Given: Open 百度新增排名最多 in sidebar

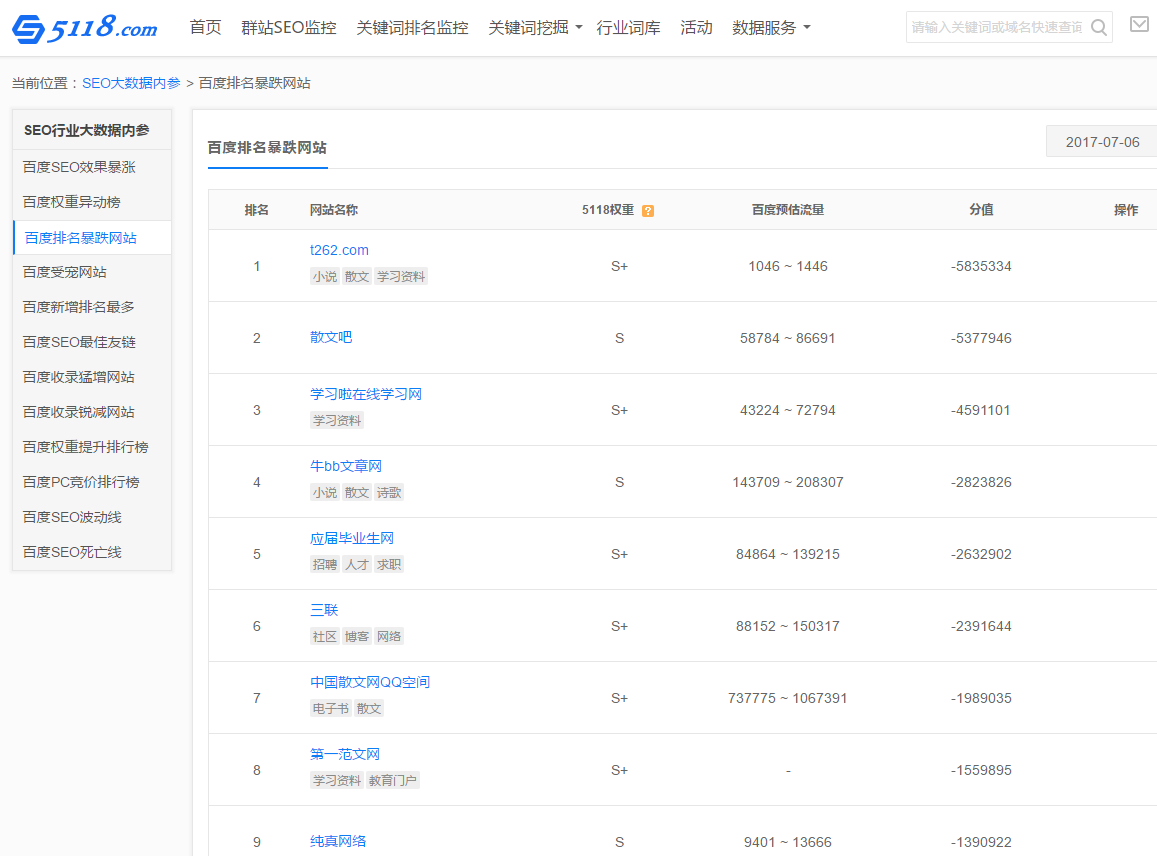Looking at the screenshot, I should [x=78, y=307].
